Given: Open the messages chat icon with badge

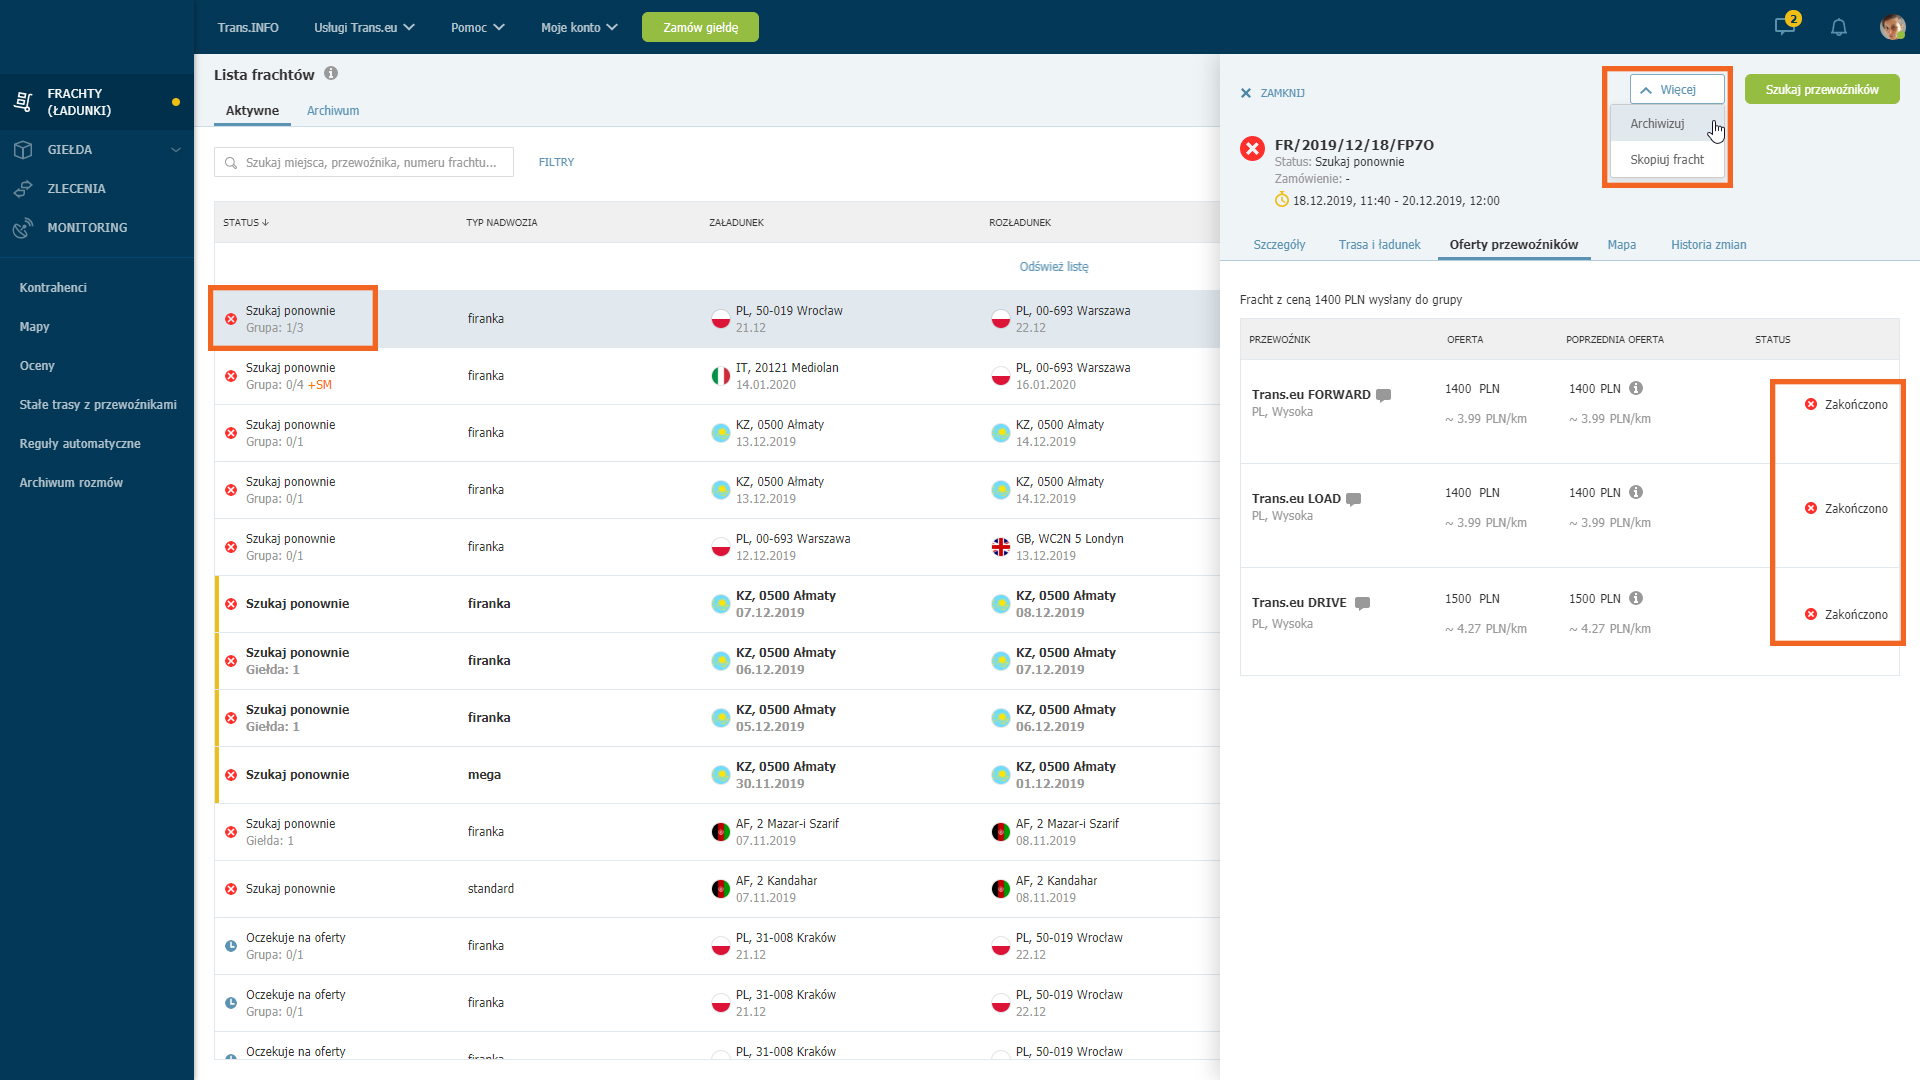Looking at the screenshot, I should point(1786,26).
